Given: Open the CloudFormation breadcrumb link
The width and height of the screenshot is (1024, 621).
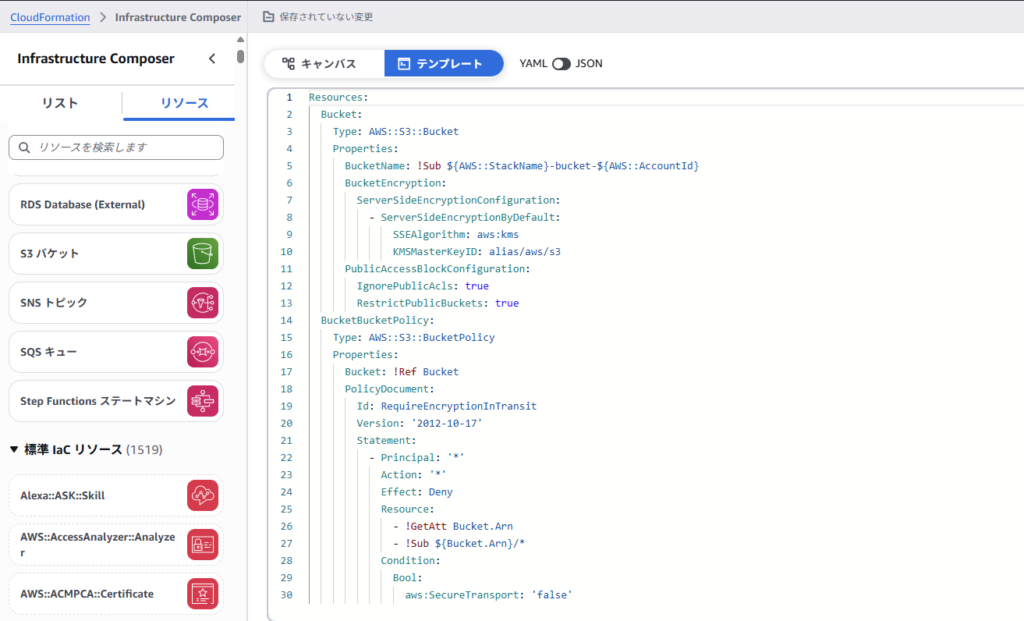Looking at the screenshot, I should tap(49, 17).
